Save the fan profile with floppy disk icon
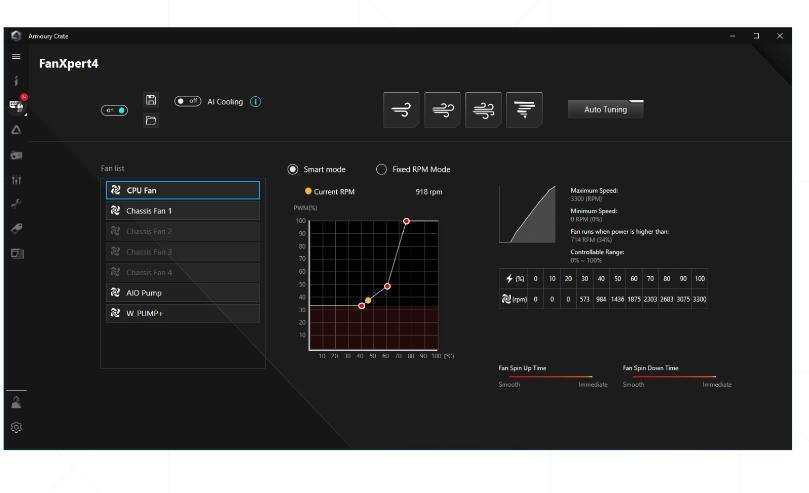Screen dimensions: 809x493 (151, 100)
